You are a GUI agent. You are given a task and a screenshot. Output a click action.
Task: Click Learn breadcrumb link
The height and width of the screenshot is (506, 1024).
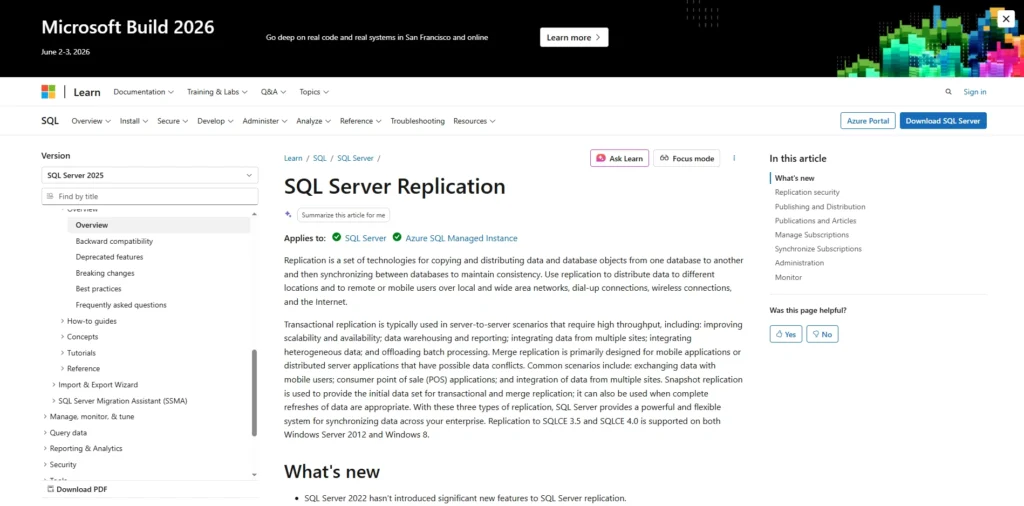click(x=293, y=158)
